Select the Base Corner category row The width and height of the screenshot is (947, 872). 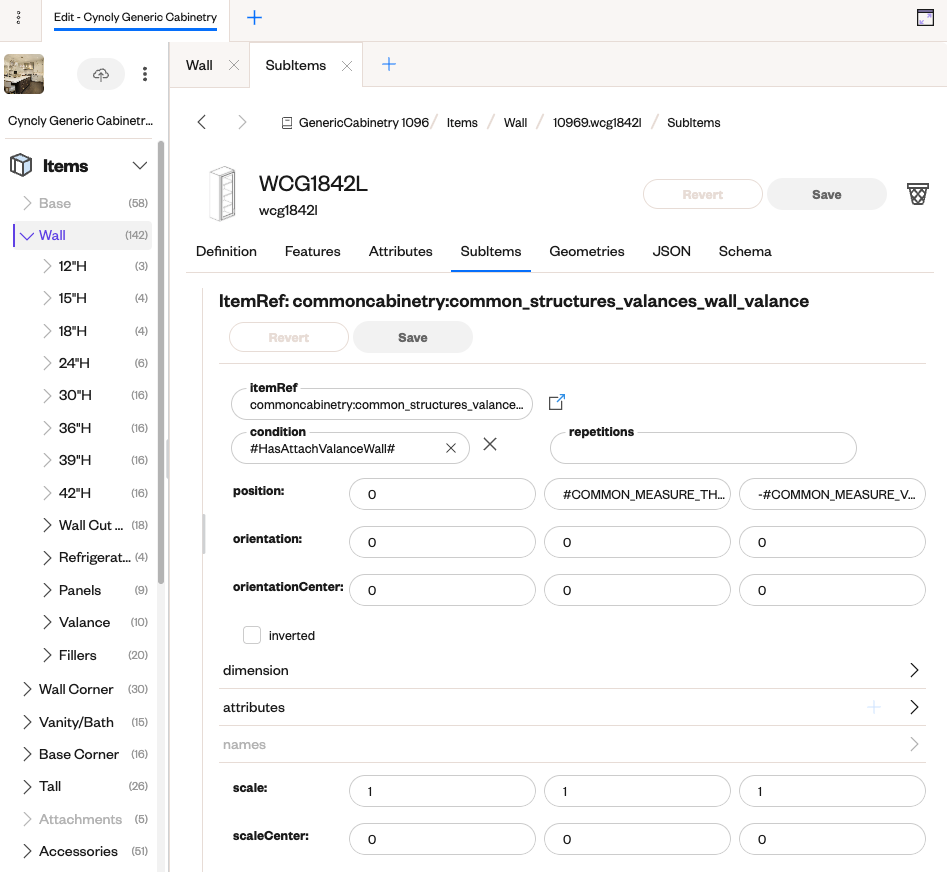(83, 754)
